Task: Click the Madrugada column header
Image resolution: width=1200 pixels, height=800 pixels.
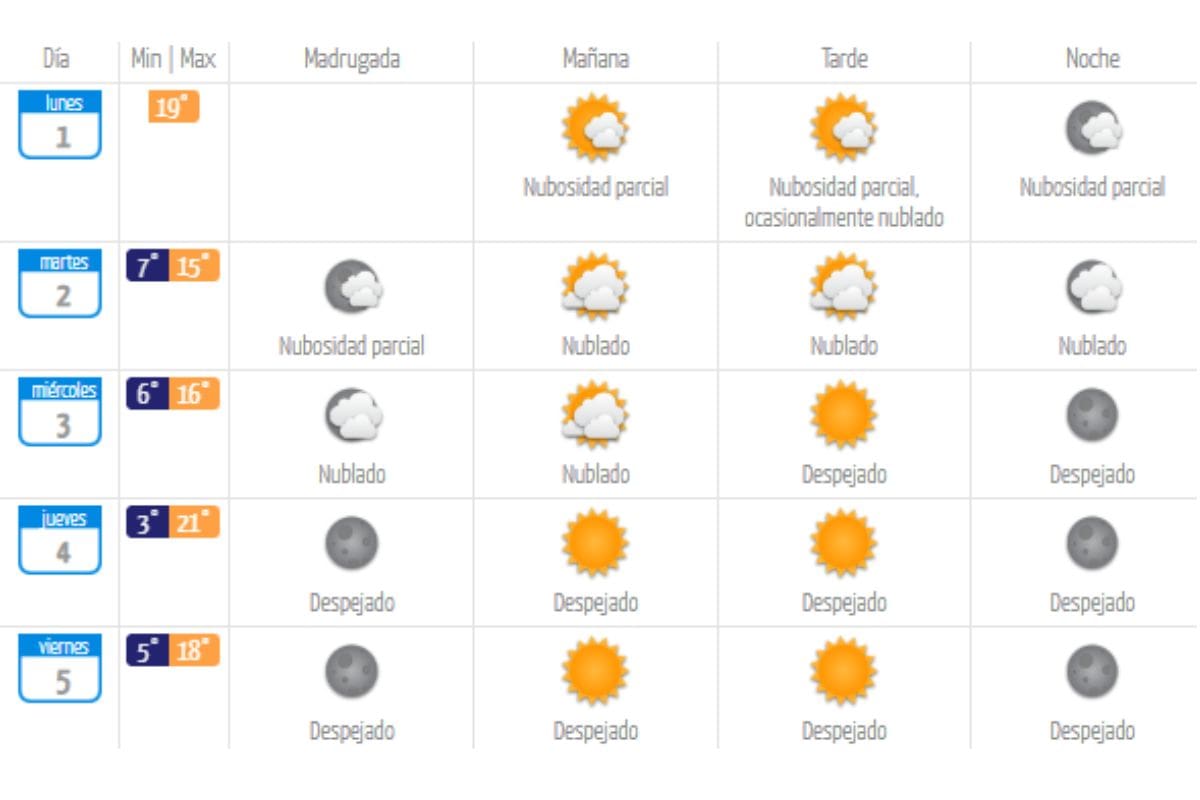Action: (x=352, y=59)
